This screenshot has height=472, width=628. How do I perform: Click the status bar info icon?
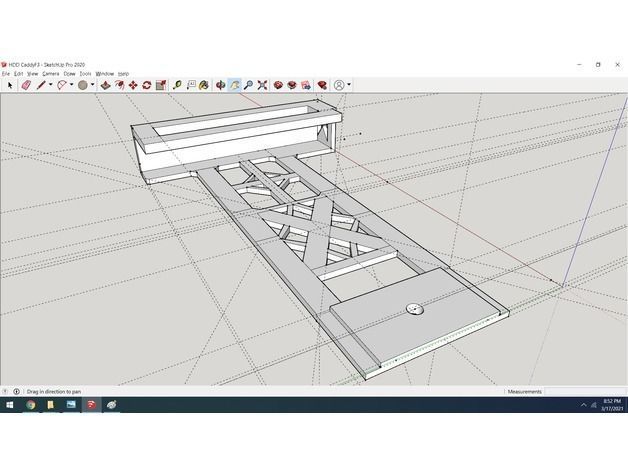click(x=16, y=391)
